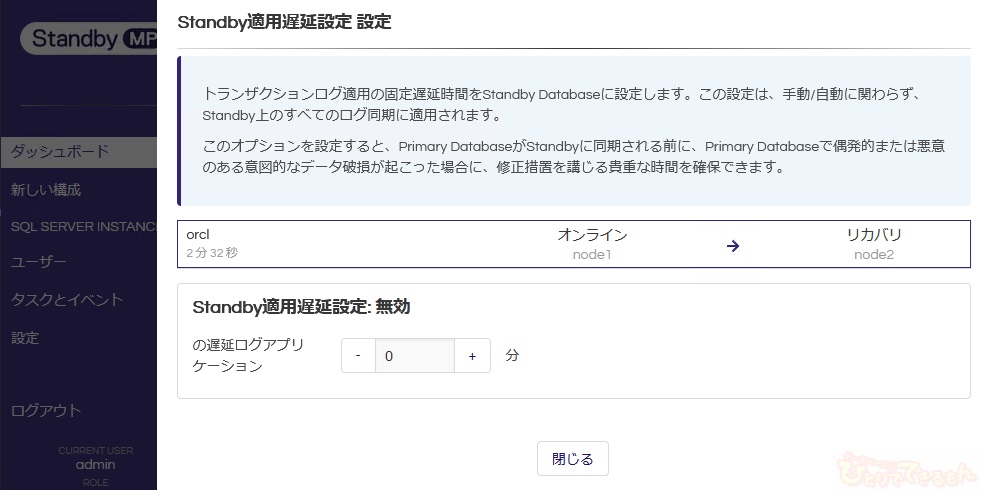This screenshot has width=981, height=490.
Task: Click the オンライン node1 status
Action: tap(592, 236)
